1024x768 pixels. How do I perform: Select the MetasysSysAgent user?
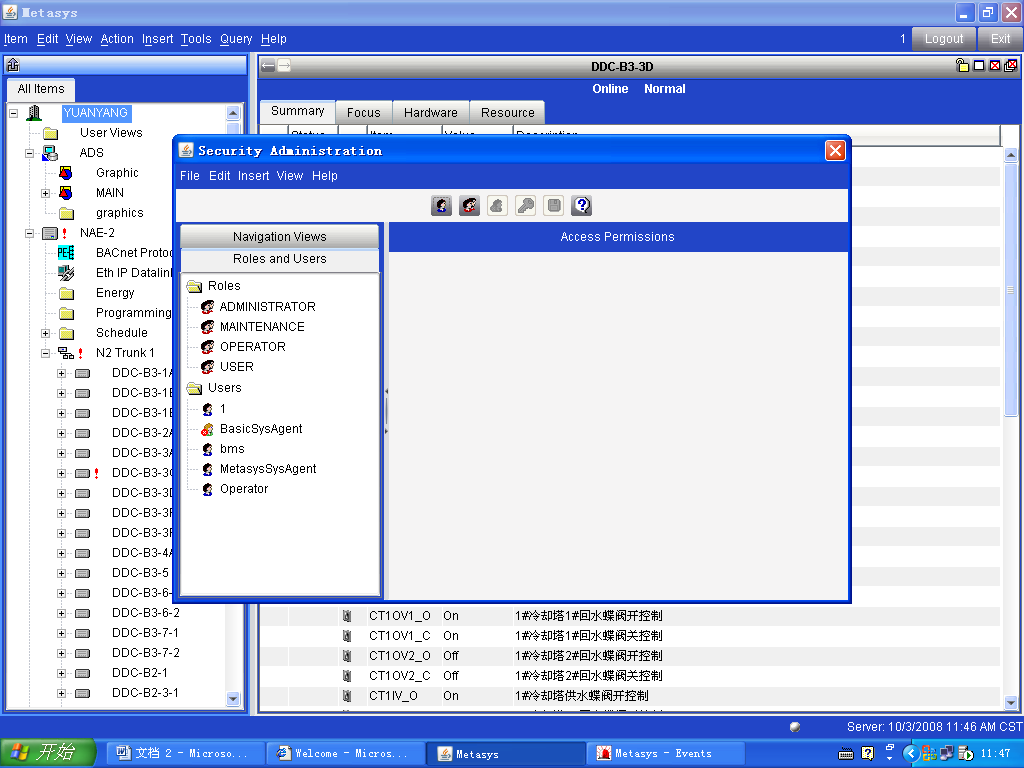pos(268,469)
